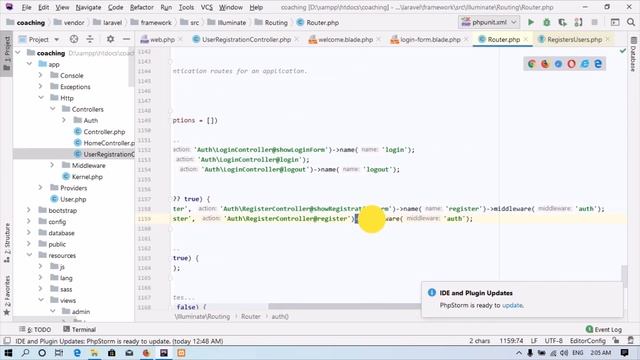Viewport: 640px width, 360px height.
Task: Toggle the Project tool window stripe
Action: click(x=7, y=53)
